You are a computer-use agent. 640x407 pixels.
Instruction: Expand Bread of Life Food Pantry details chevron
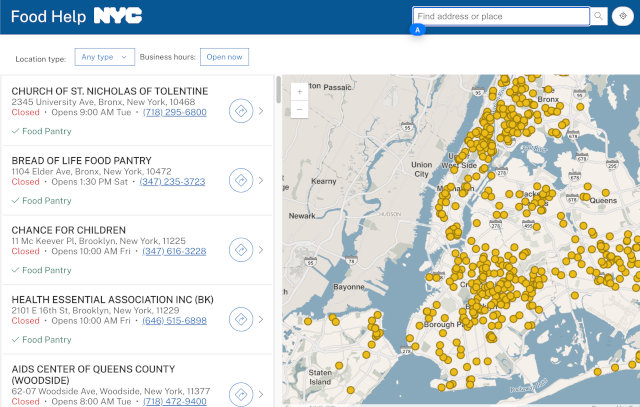(261, 180)
